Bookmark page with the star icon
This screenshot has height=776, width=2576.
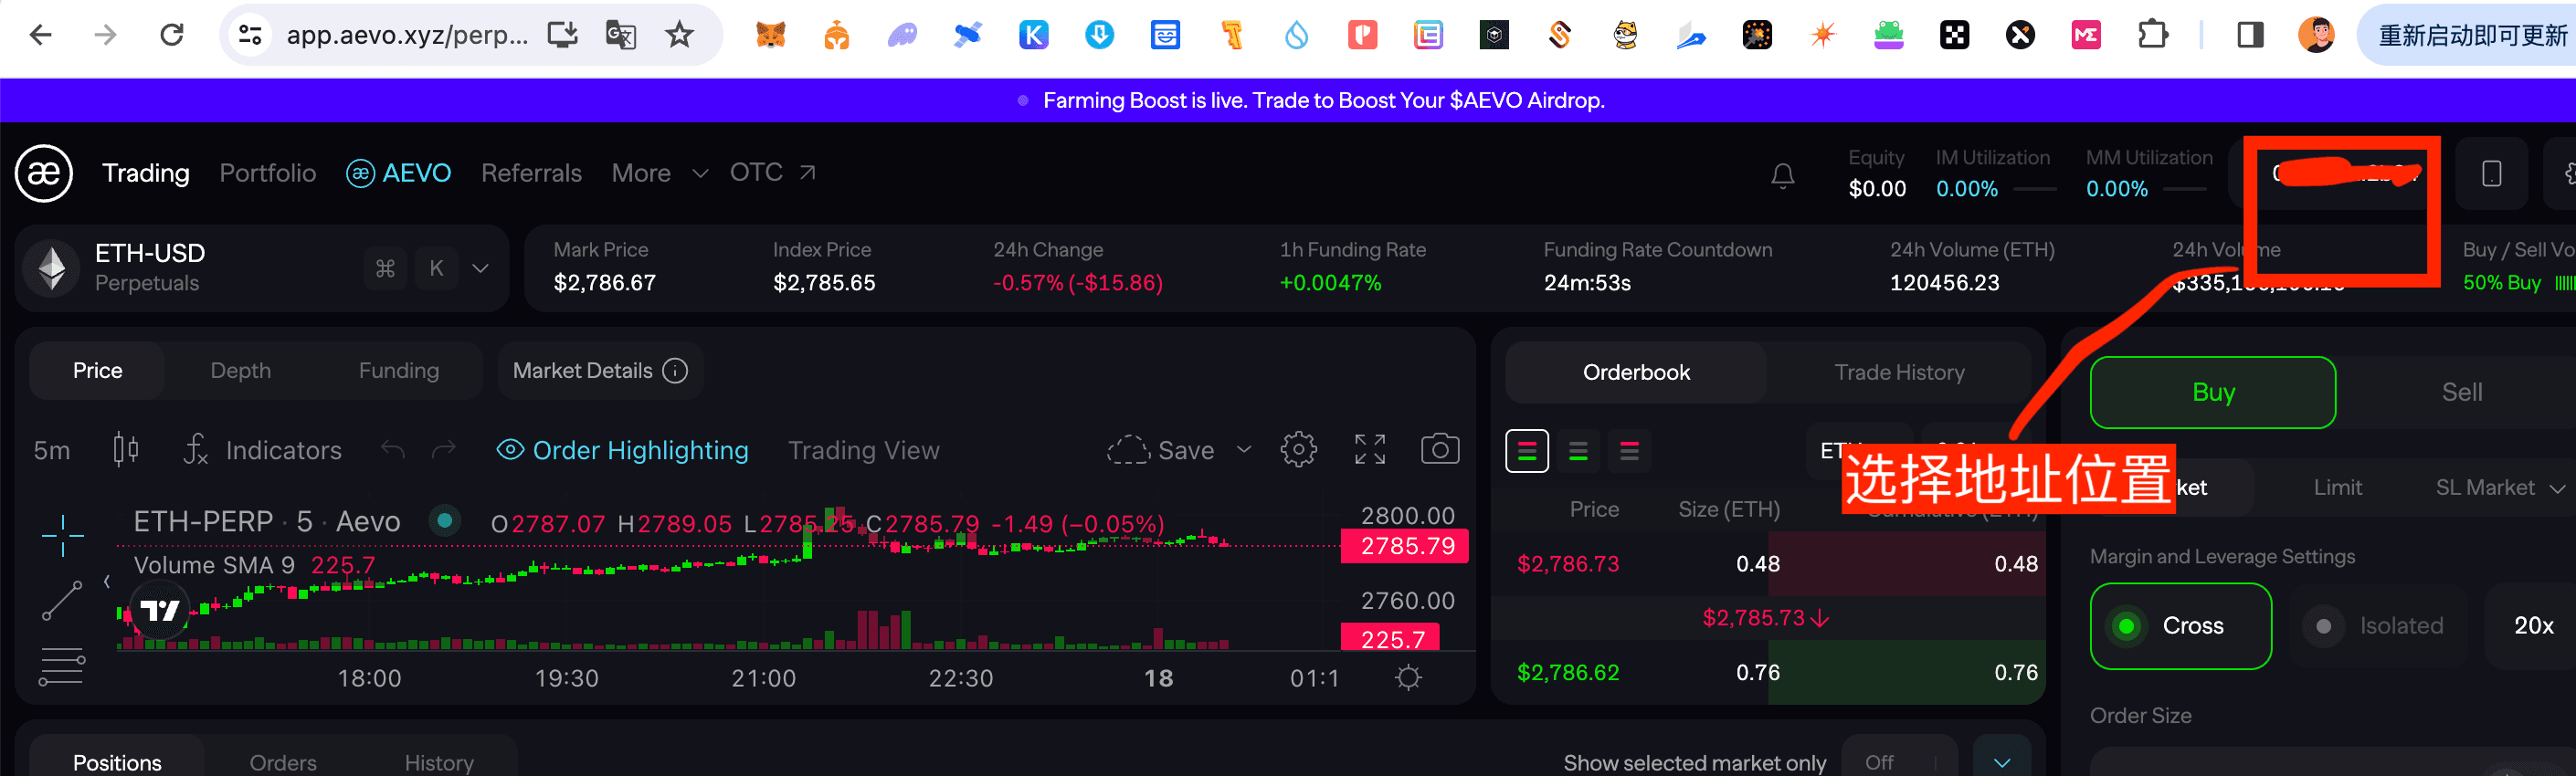(680, 36)
